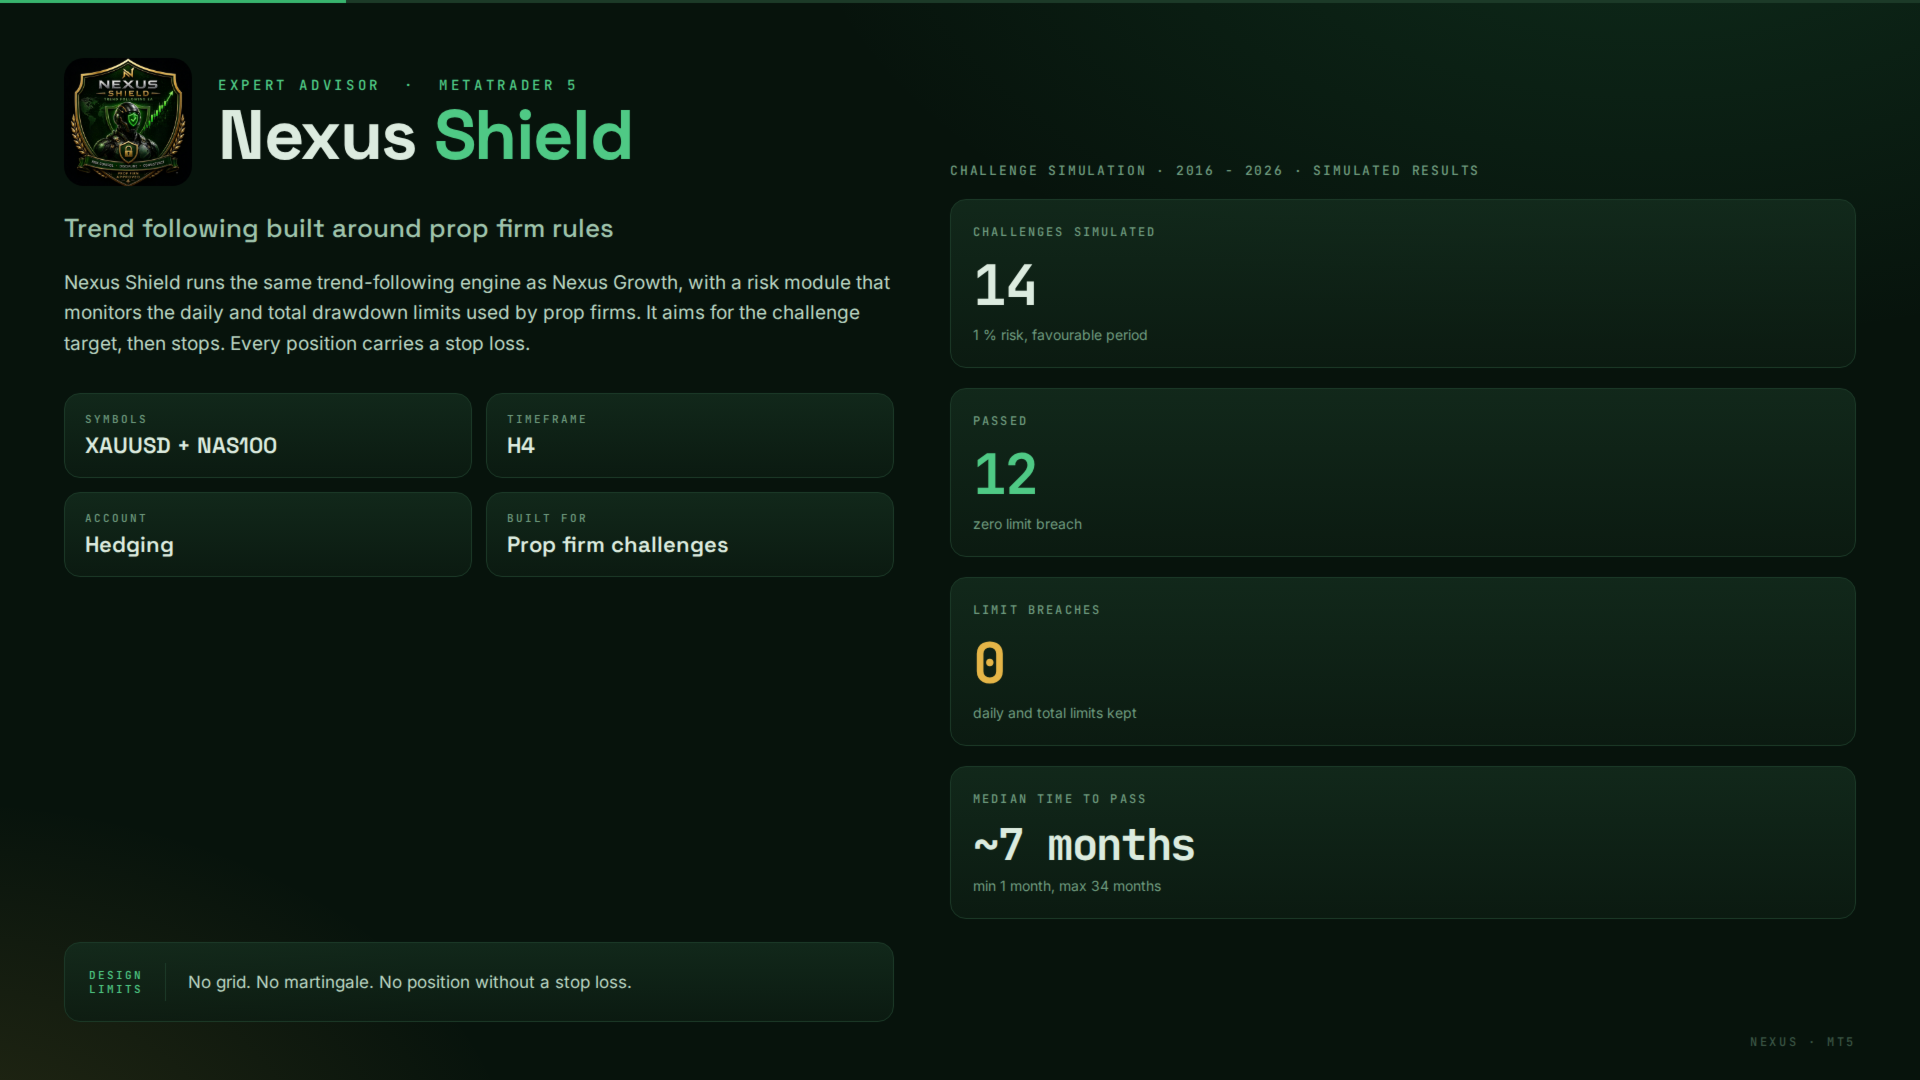Viewport: 1920px width, 1080px height.
Task: Click the yellow limit breaches value 0
Action: [x=990, y=663]
